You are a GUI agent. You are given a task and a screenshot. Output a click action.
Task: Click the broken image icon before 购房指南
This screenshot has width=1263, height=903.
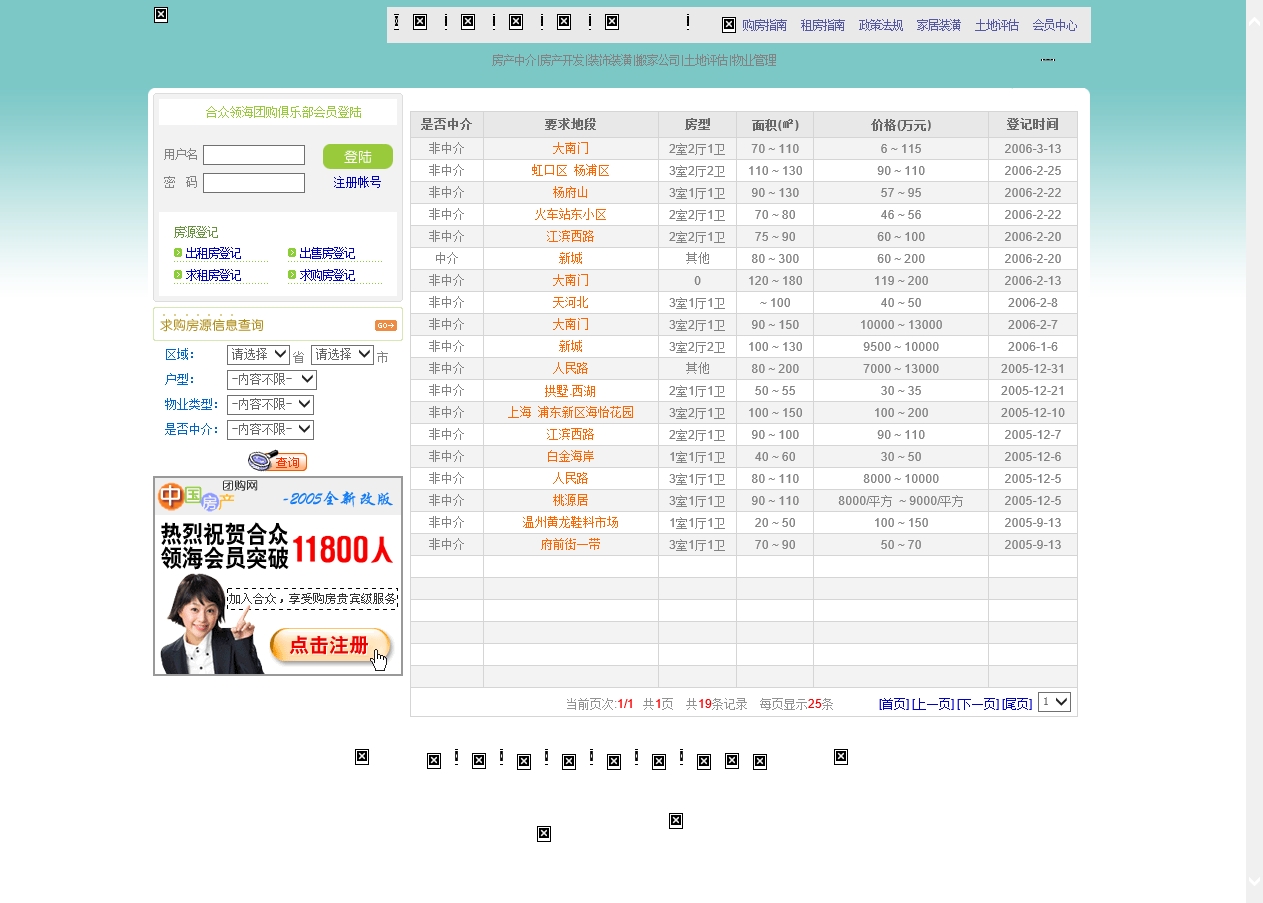pyautogui.click(x=729, y=24)
